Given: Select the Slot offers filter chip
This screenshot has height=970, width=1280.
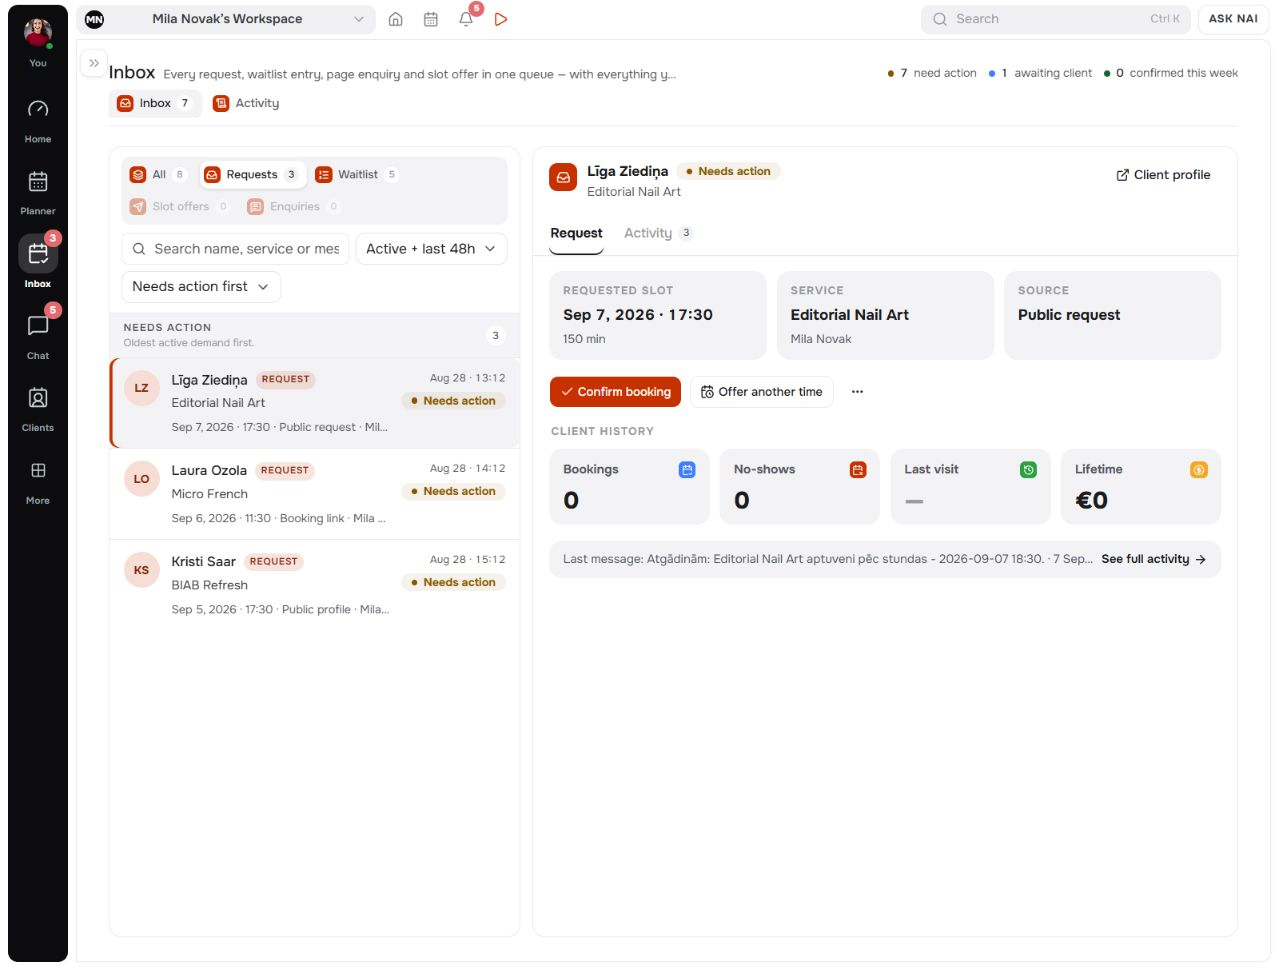Looking at the screenshot, I should click(180, 207).
